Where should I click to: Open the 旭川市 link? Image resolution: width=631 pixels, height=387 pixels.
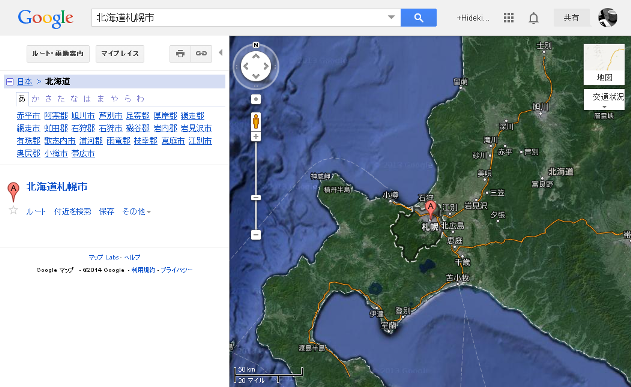83,116
